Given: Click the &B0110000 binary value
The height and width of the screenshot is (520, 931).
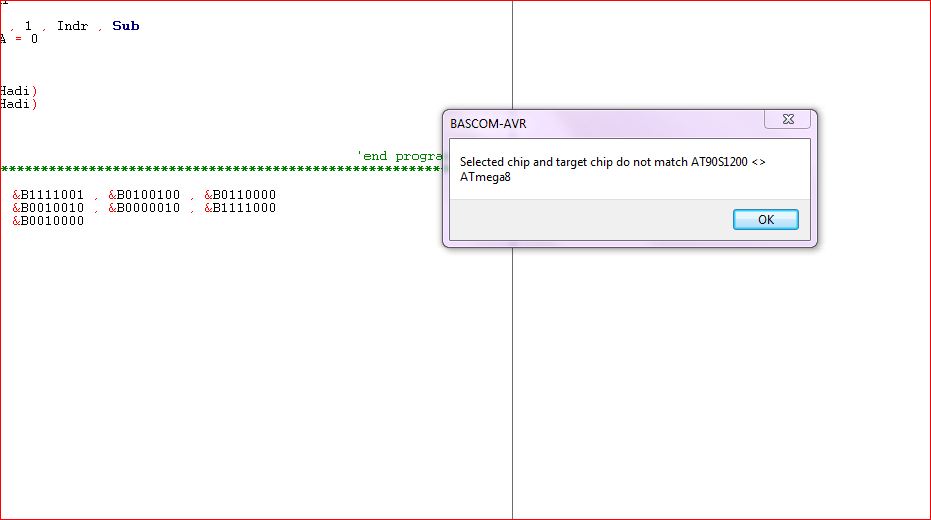Looking at the screenshot, I should click(240, 195).
